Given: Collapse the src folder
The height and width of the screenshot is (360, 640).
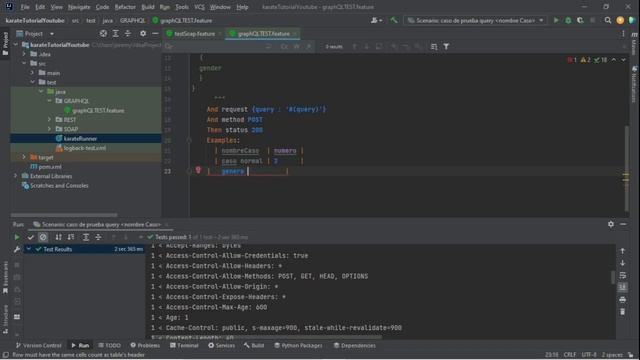Looking at the screenshot, I should click(24, 63).
